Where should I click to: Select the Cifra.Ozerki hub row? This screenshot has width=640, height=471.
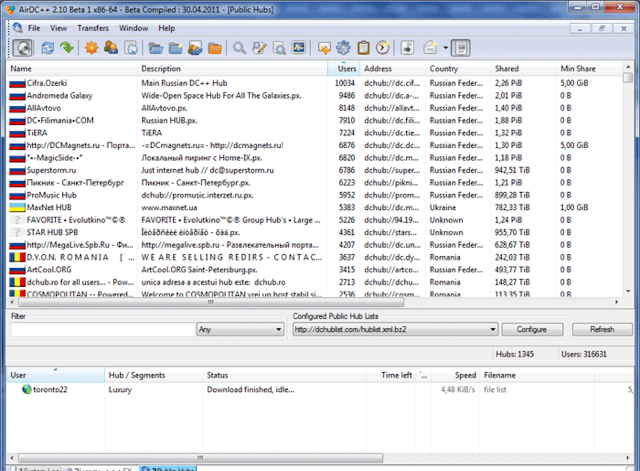pyautogui.click(x=315, y=83)
